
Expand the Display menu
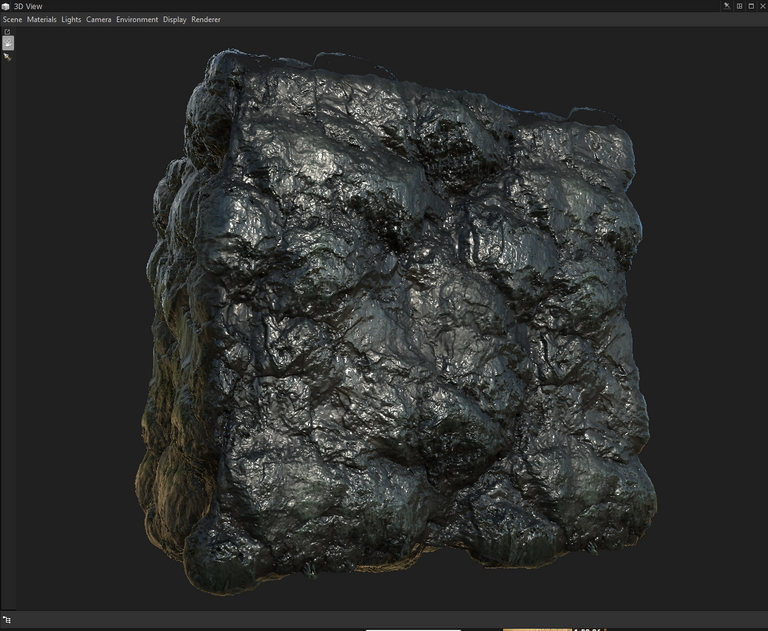coord(175,20)
